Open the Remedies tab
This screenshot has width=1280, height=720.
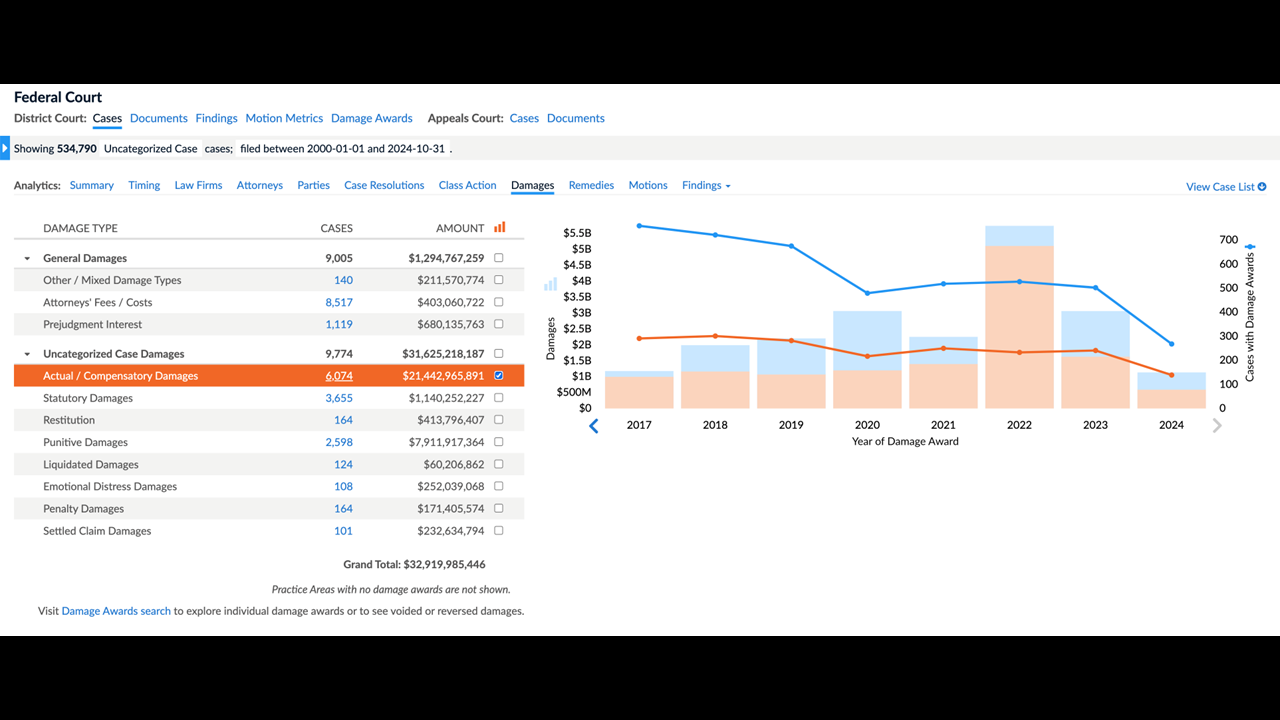coord(591,185)
